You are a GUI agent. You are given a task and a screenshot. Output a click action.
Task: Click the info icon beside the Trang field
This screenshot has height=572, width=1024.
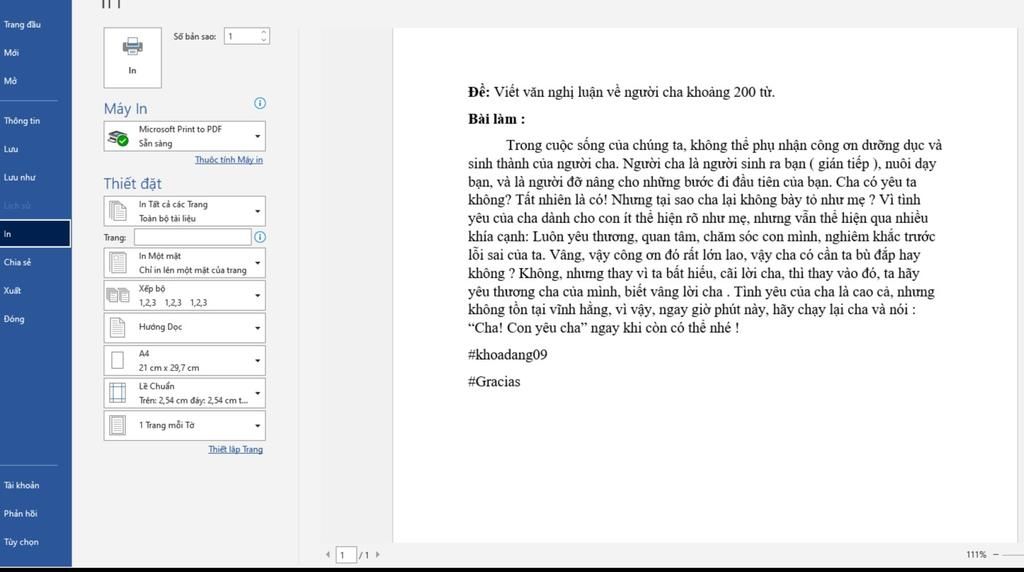click(260, 237)
